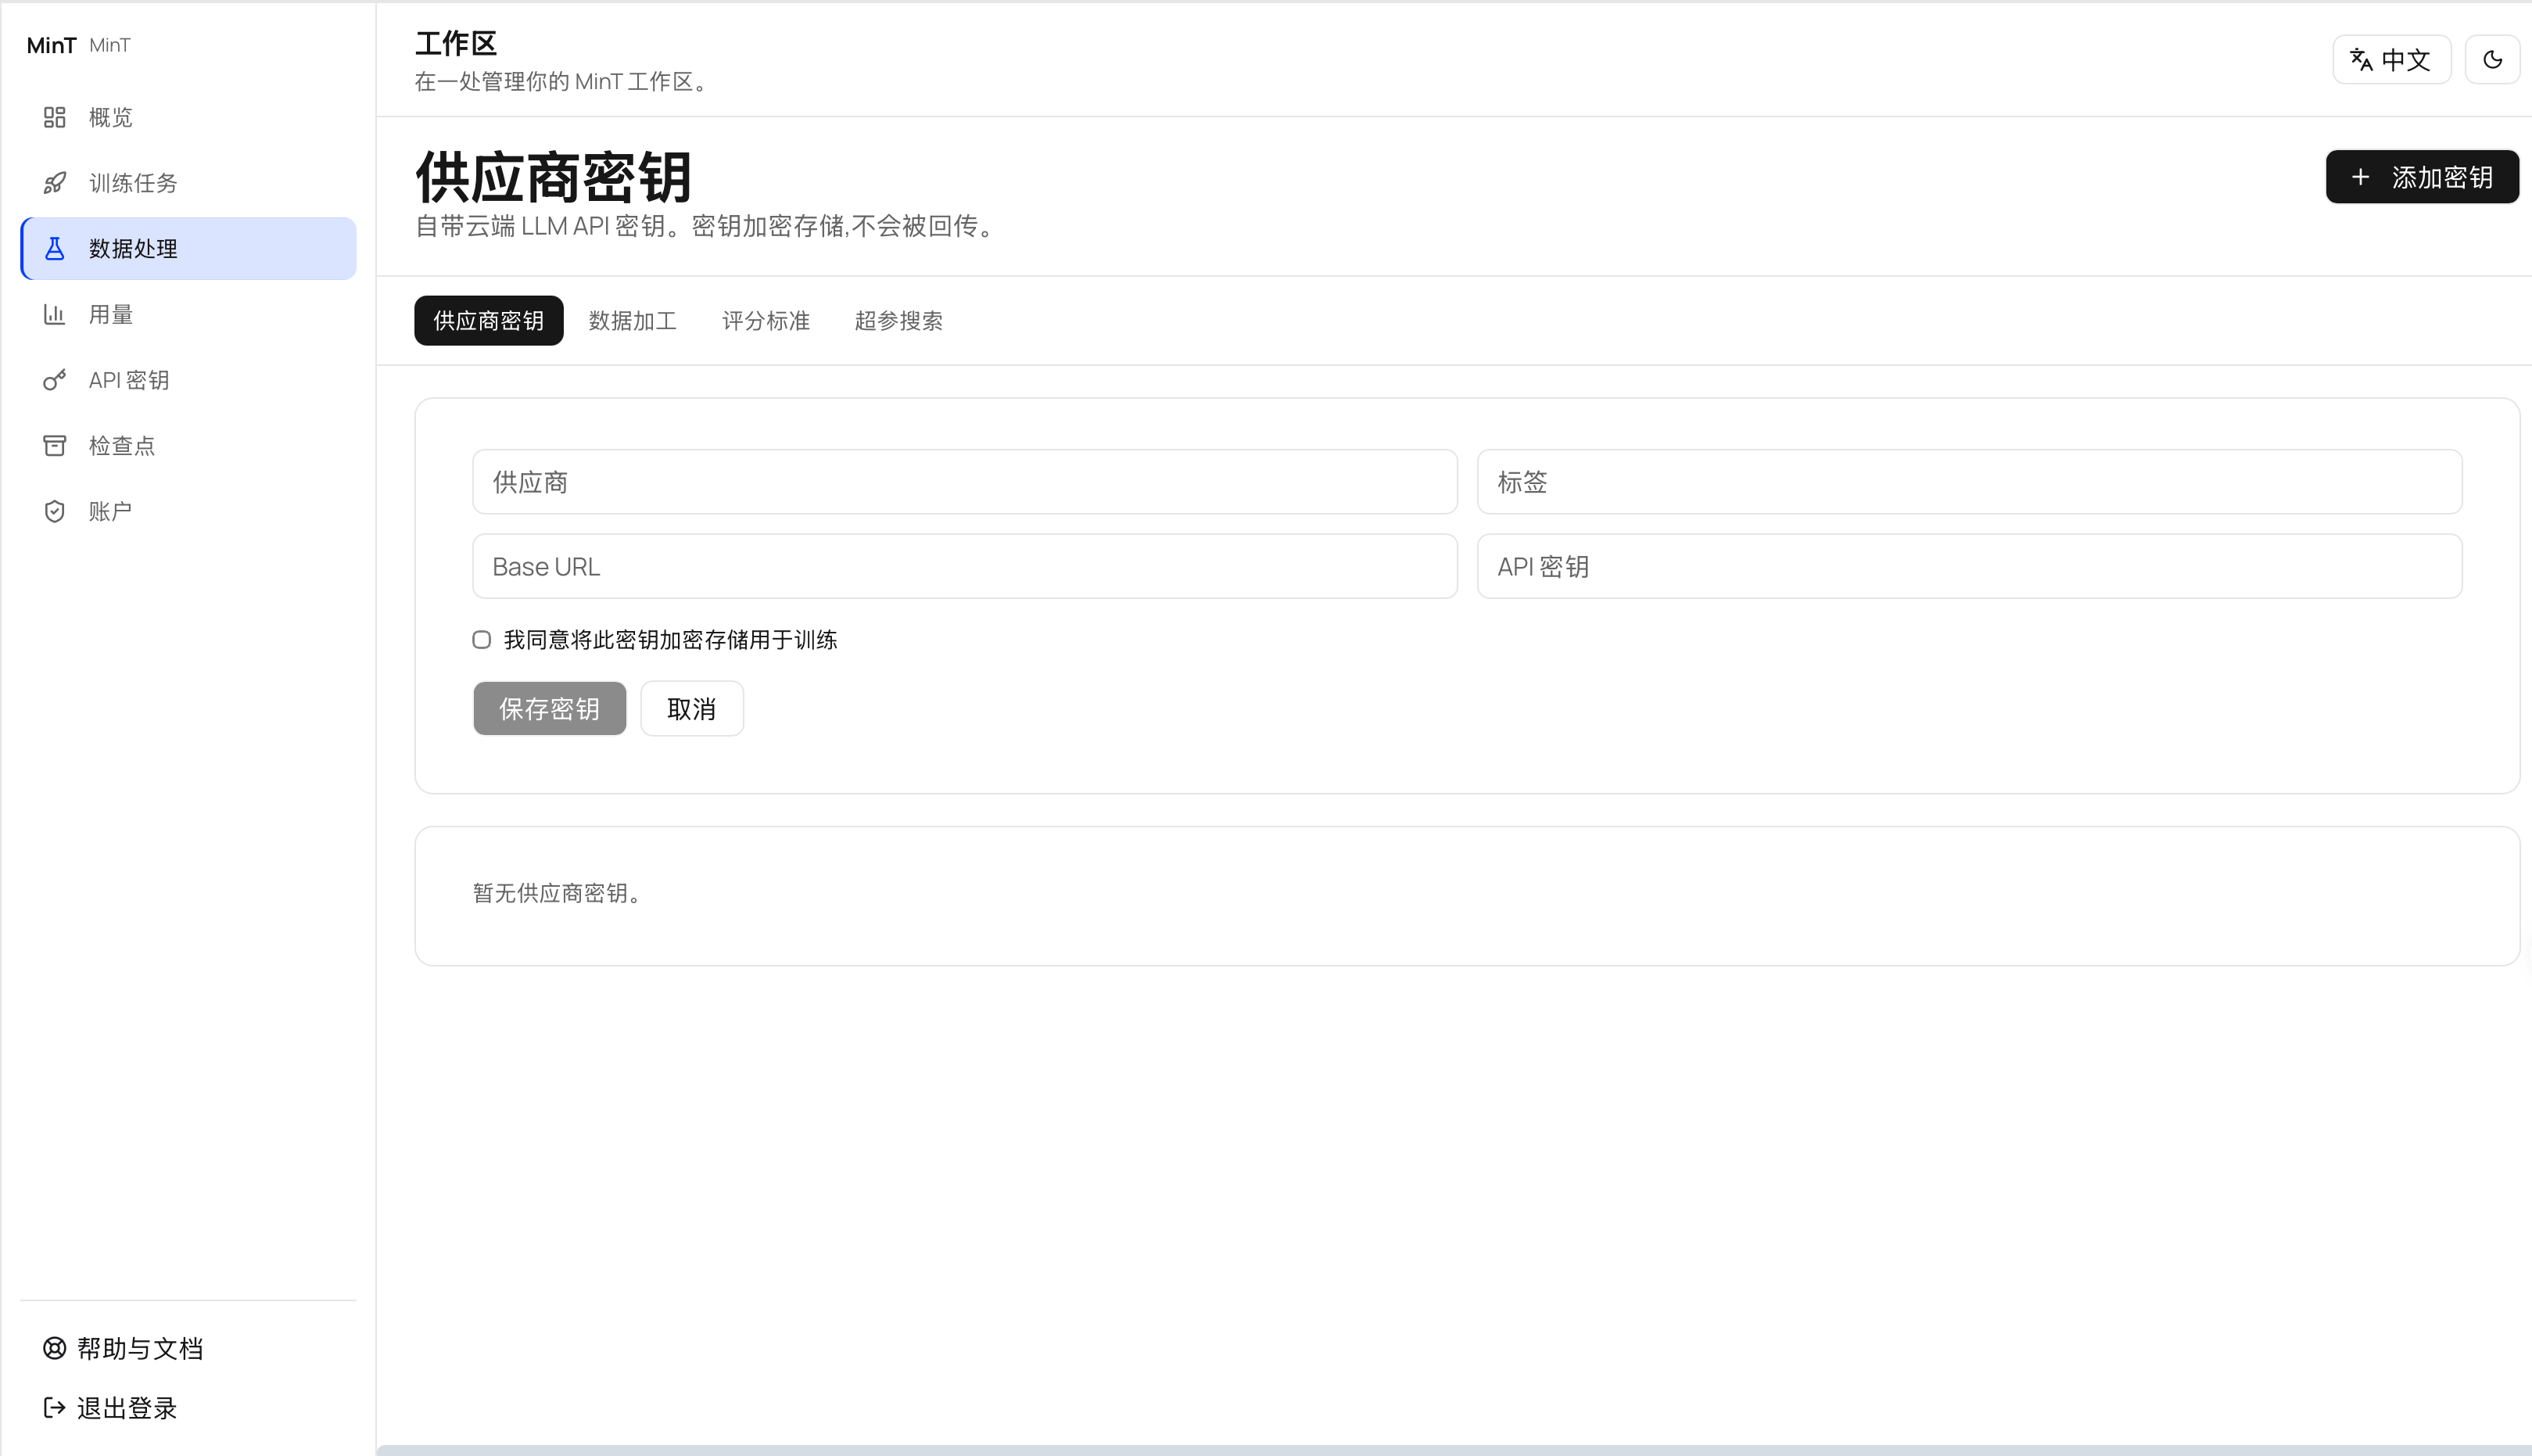
Task: Click the 退出登录 logout arrow icon
Action: 54,1407
